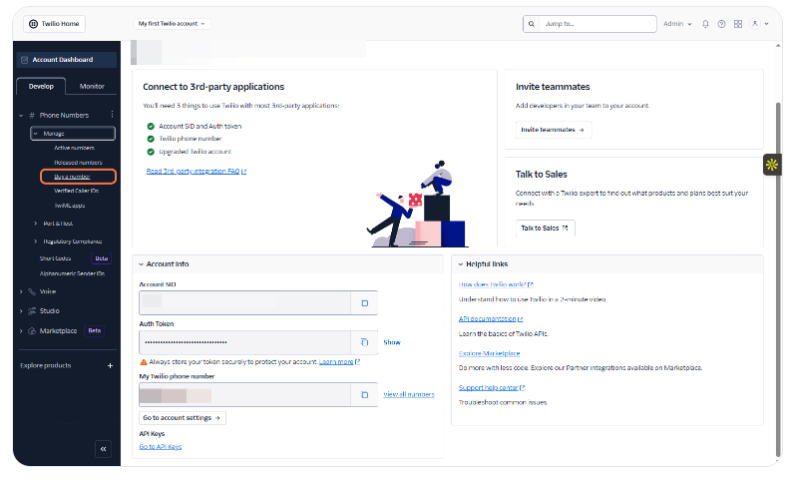Switch to the Monitor tab

[x=92, y=86]
